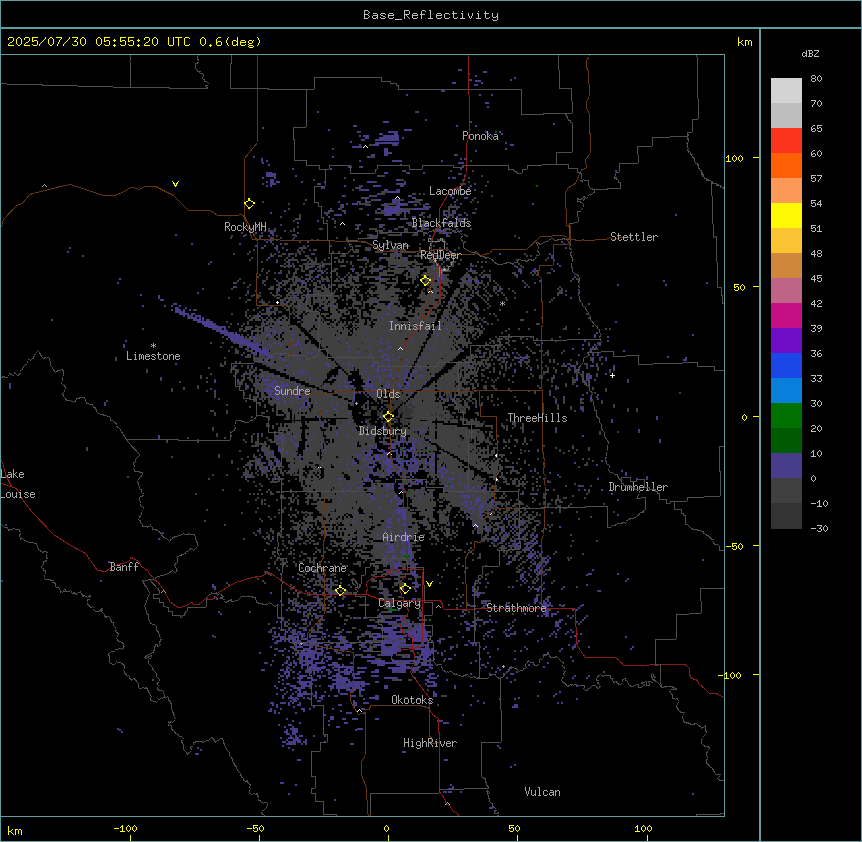862x842 pixels.
Task: Click the Cochrane label
Action: click(322, 568)
